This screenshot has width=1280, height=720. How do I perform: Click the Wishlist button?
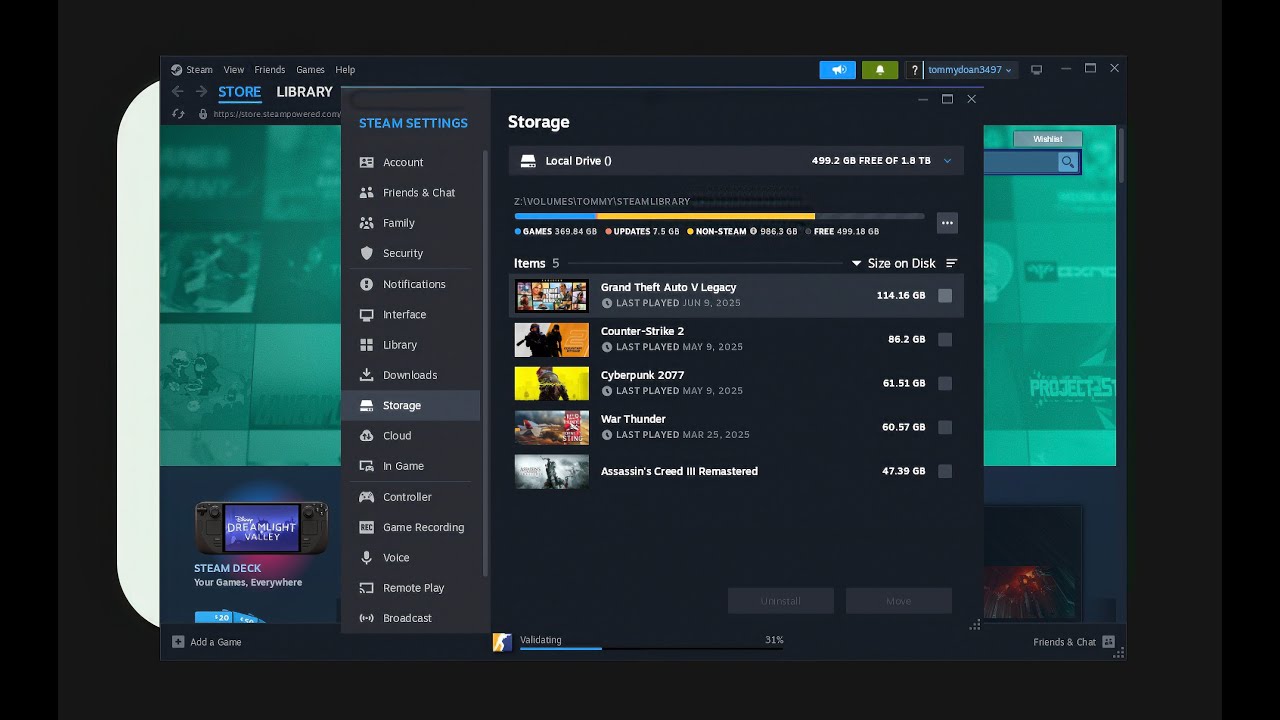(x=1048, y=139)
